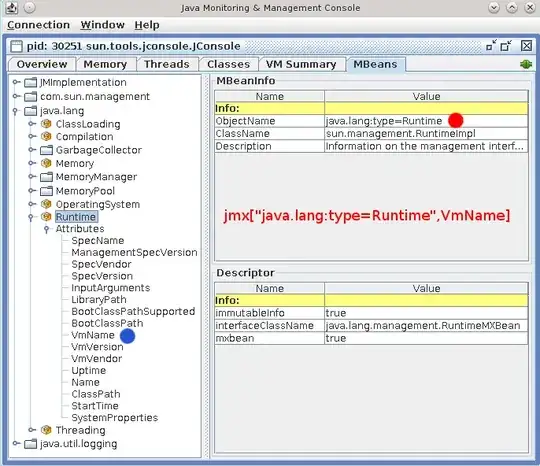
Task: Click MBeanInfo Name column header
Action: 269,96
